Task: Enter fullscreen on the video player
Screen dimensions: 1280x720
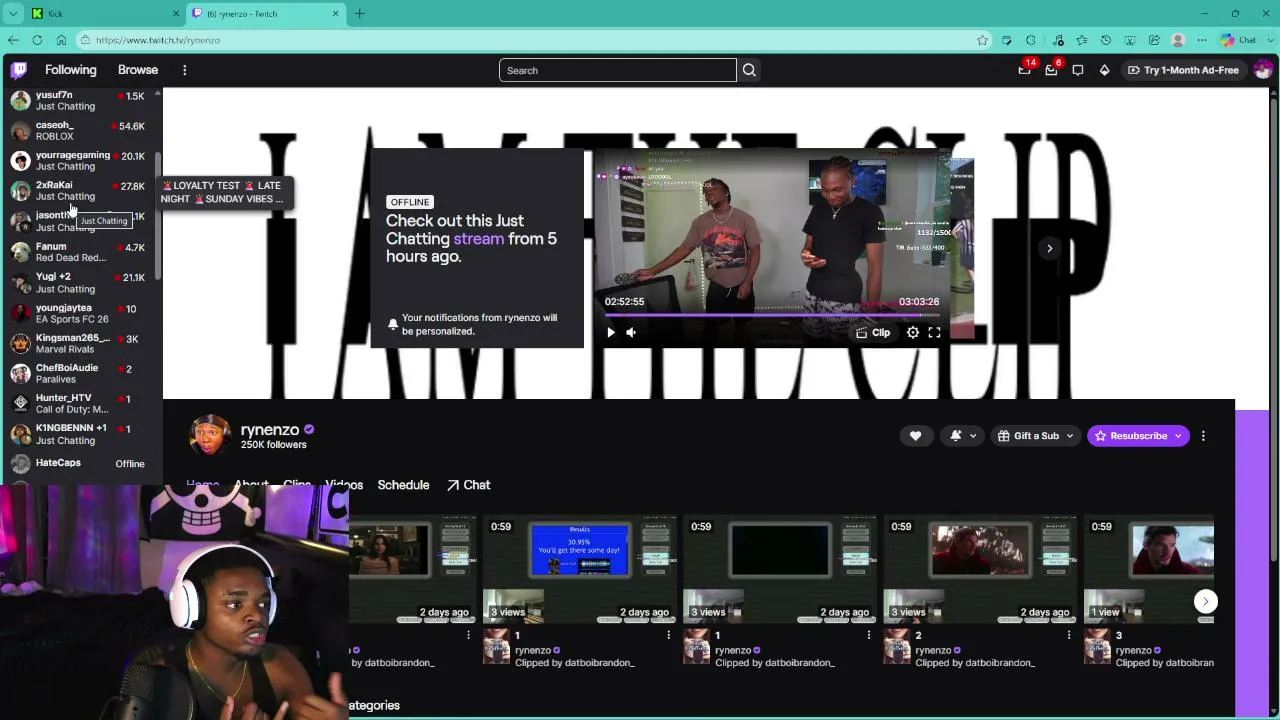Action: (934, 332)
